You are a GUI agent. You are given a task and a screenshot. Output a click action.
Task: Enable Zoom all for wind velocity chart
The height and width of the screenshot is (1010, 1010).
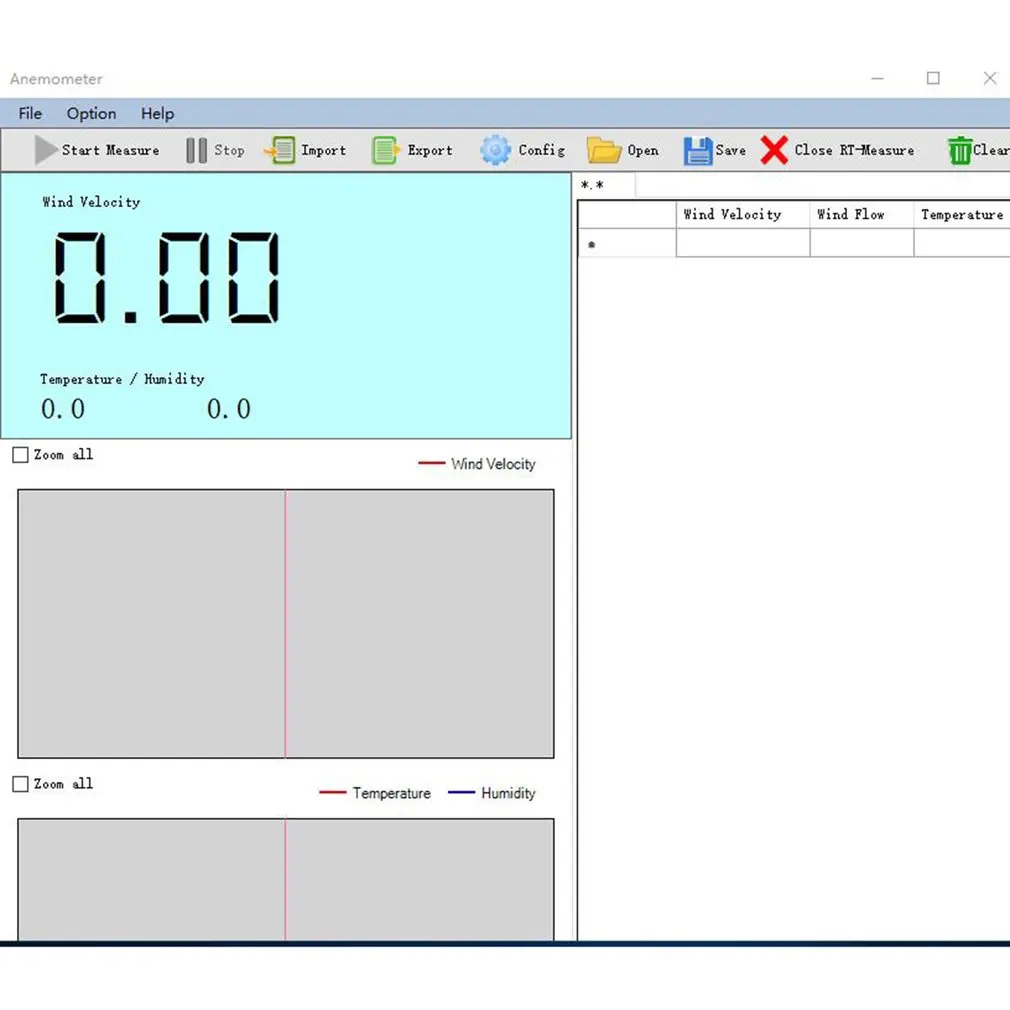click(21, 455)
